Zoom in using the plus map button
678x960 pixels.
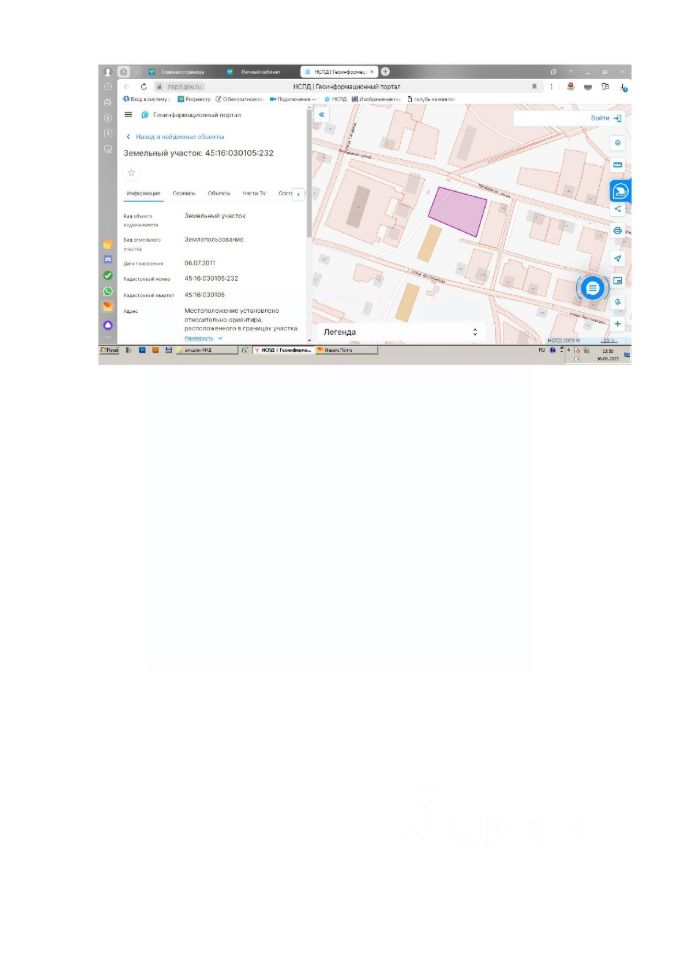point(617,323)
